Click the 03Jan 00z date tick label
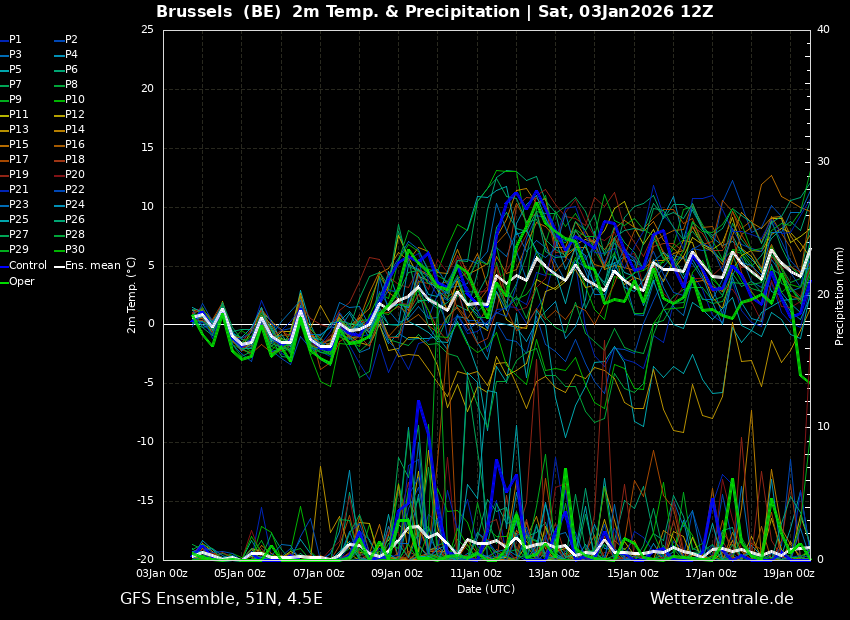The height and width of the screenshot is (620, 850). tap(162, 573)
